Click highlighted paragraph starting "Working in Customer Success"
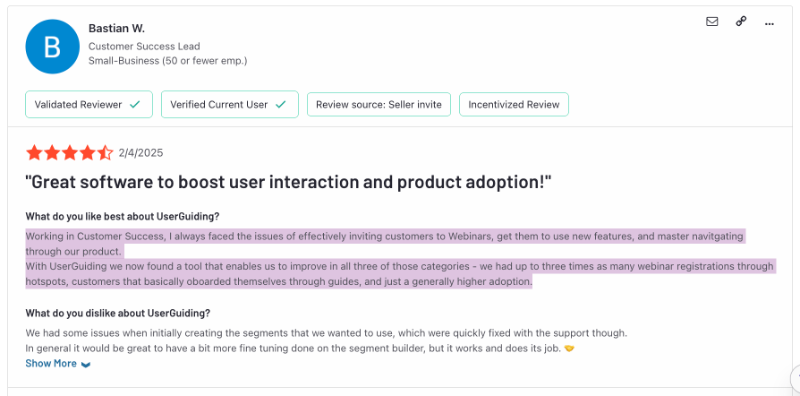 (x=385, y=244)
